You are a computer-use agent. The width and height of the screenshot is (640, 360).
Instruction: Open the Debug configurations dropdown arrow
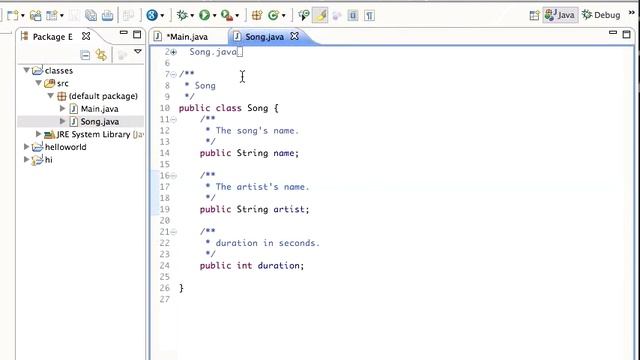(x=192, y=16)
